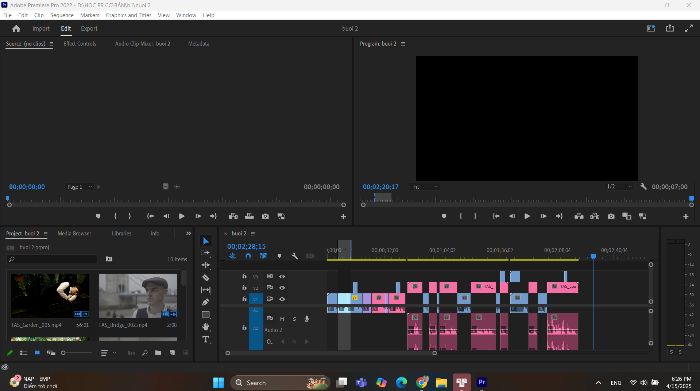Image resolution: width=700 pixels, height=391 pixels.
Task: Open sort icons dropdown in Project panel
Action: [108, 353]
